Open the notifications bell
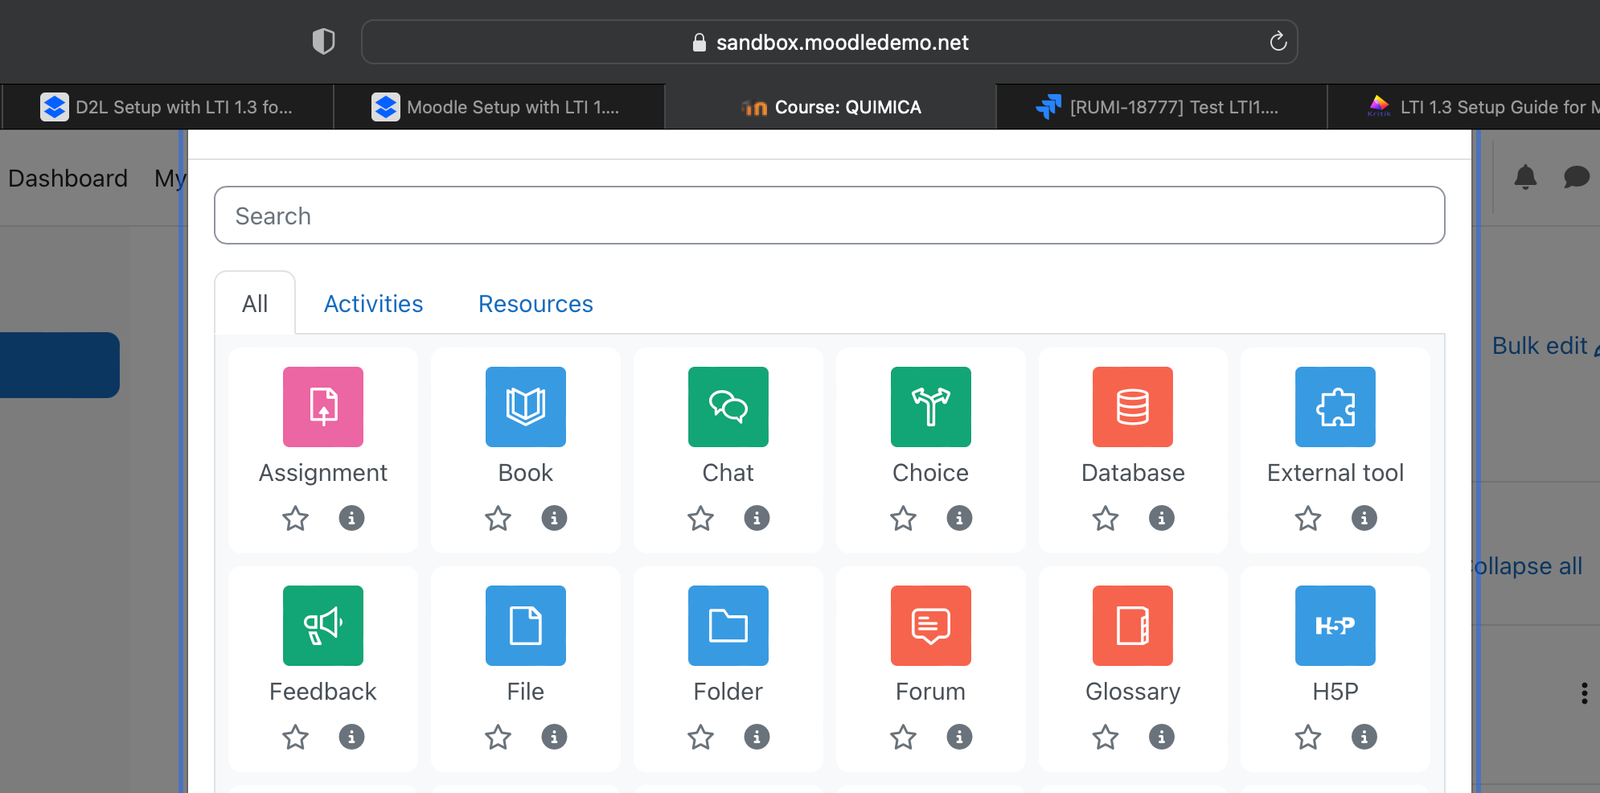This screenshot has width=1600, height=793. (x=1525, y=177)
